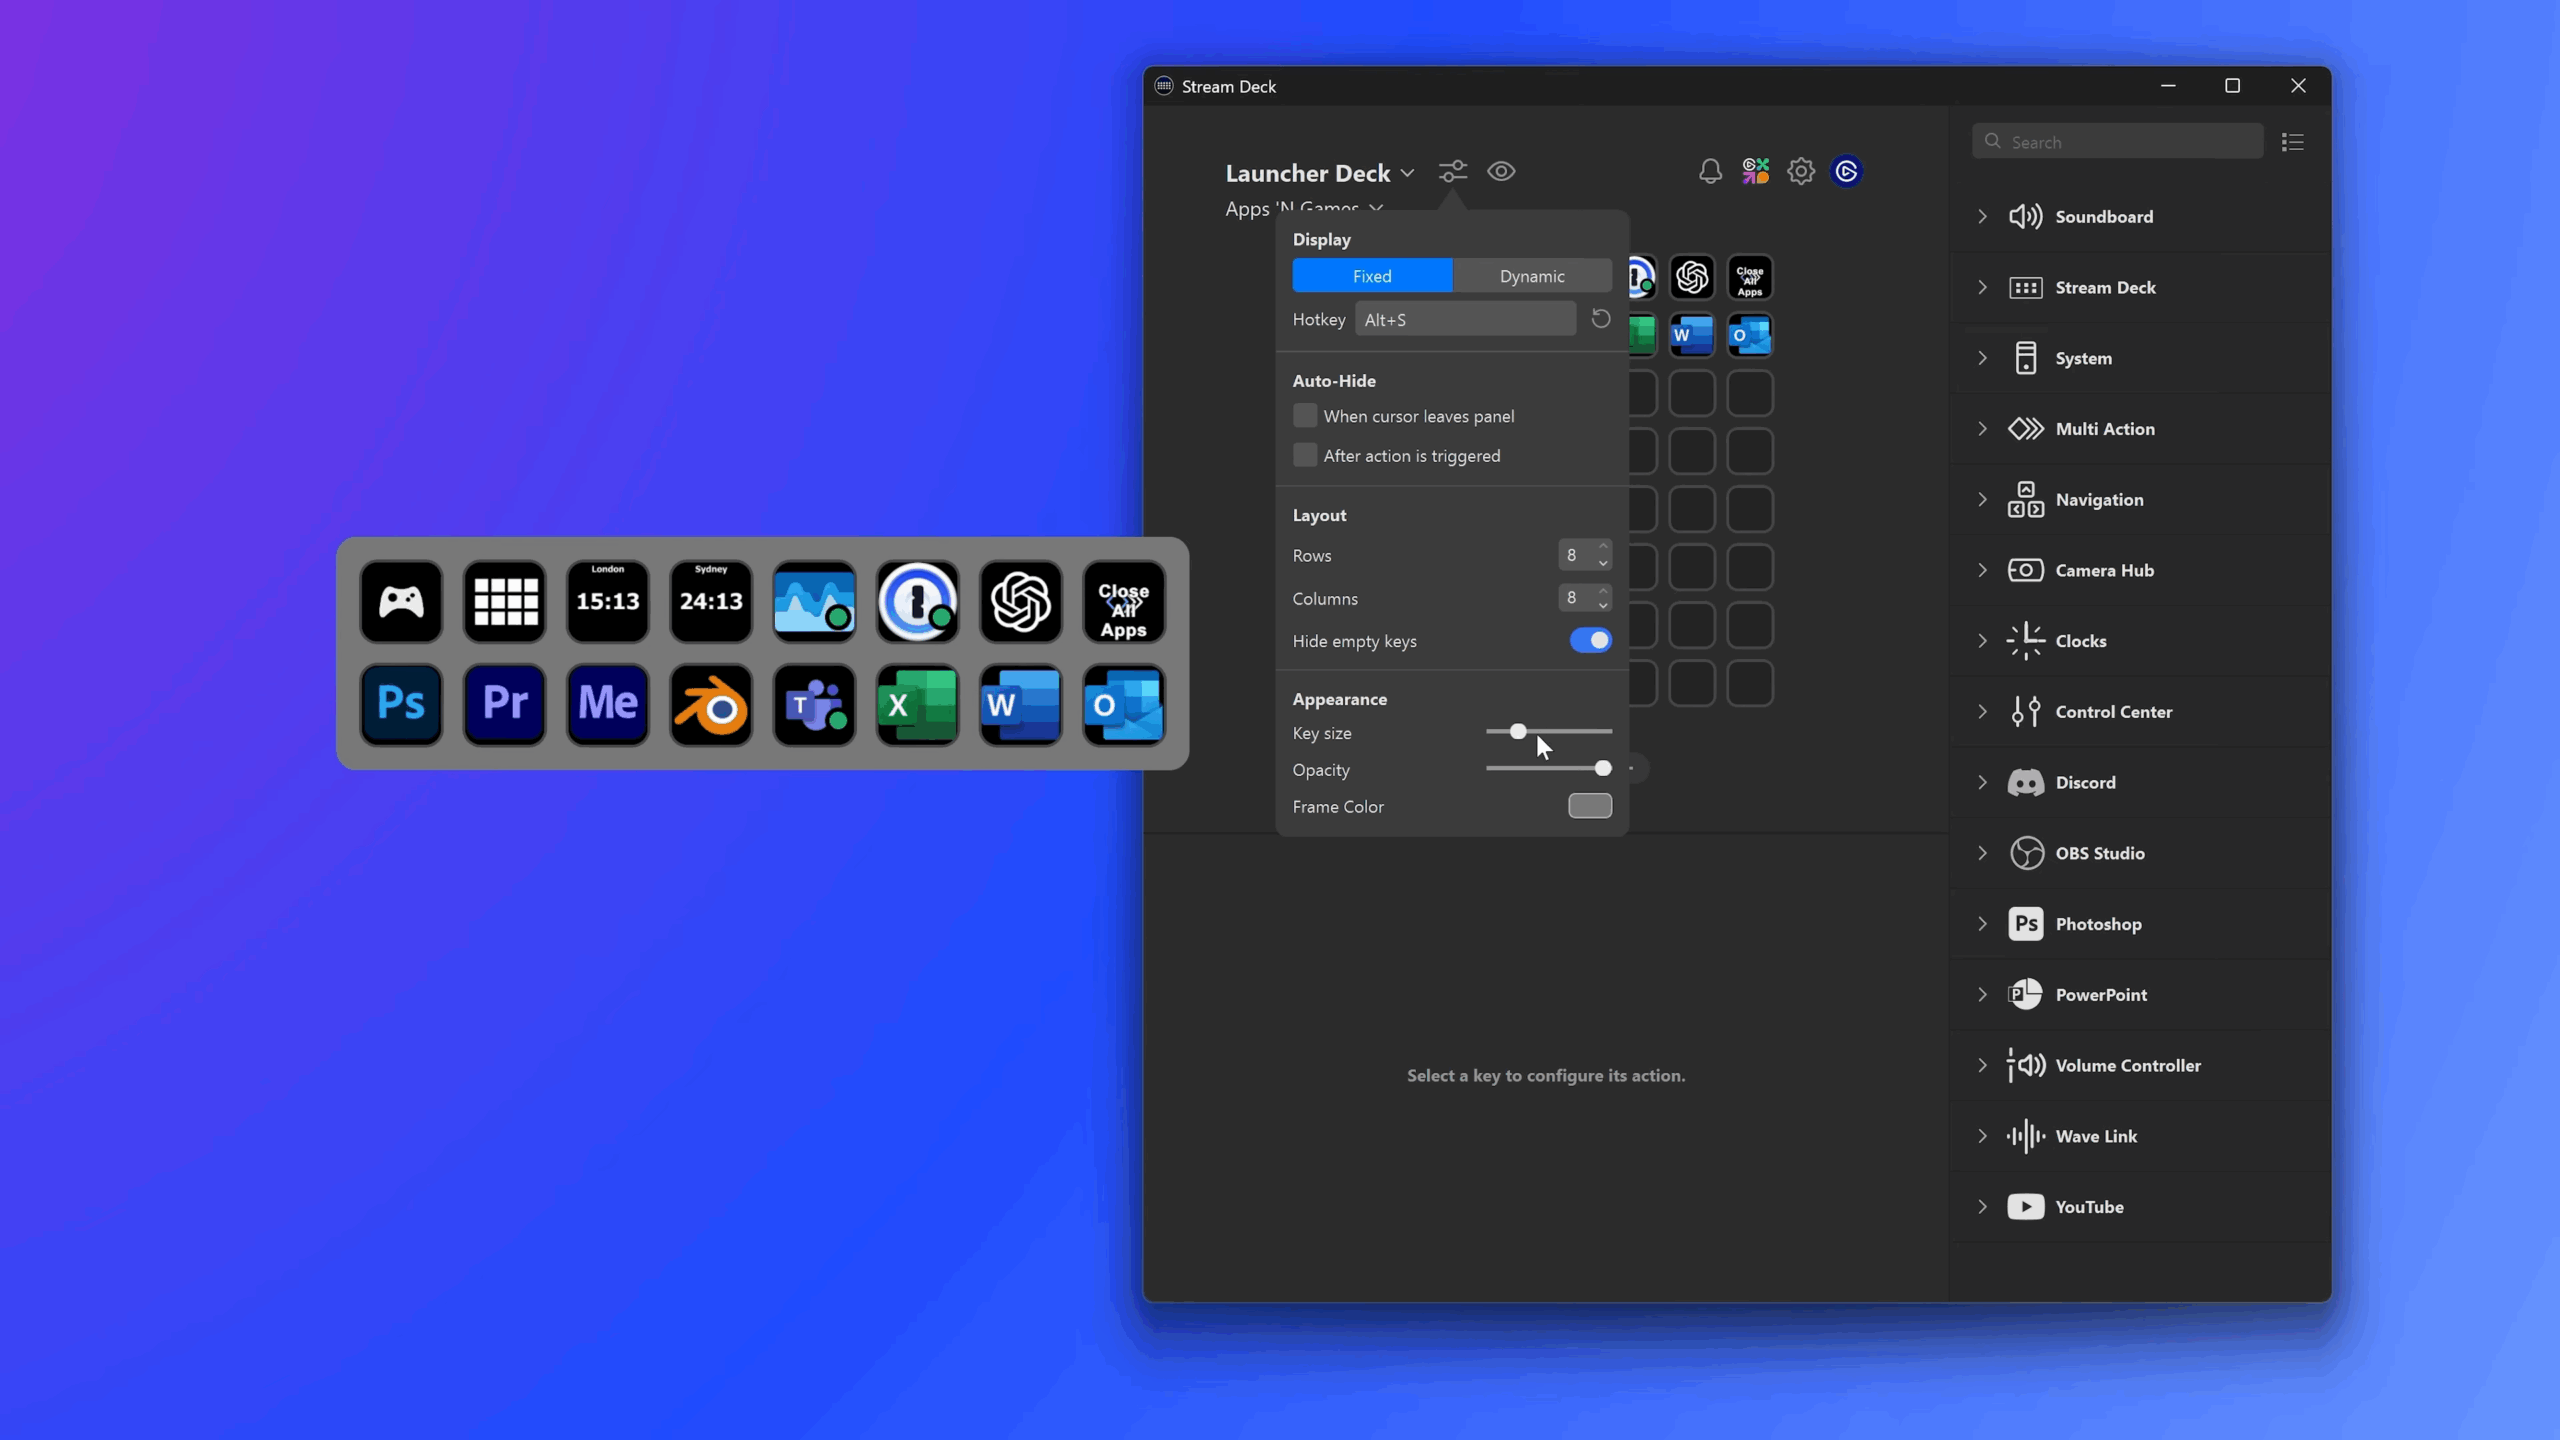Open the Launcher Deck device dropdown
2560x1440 pixels.
(1320, 172)
